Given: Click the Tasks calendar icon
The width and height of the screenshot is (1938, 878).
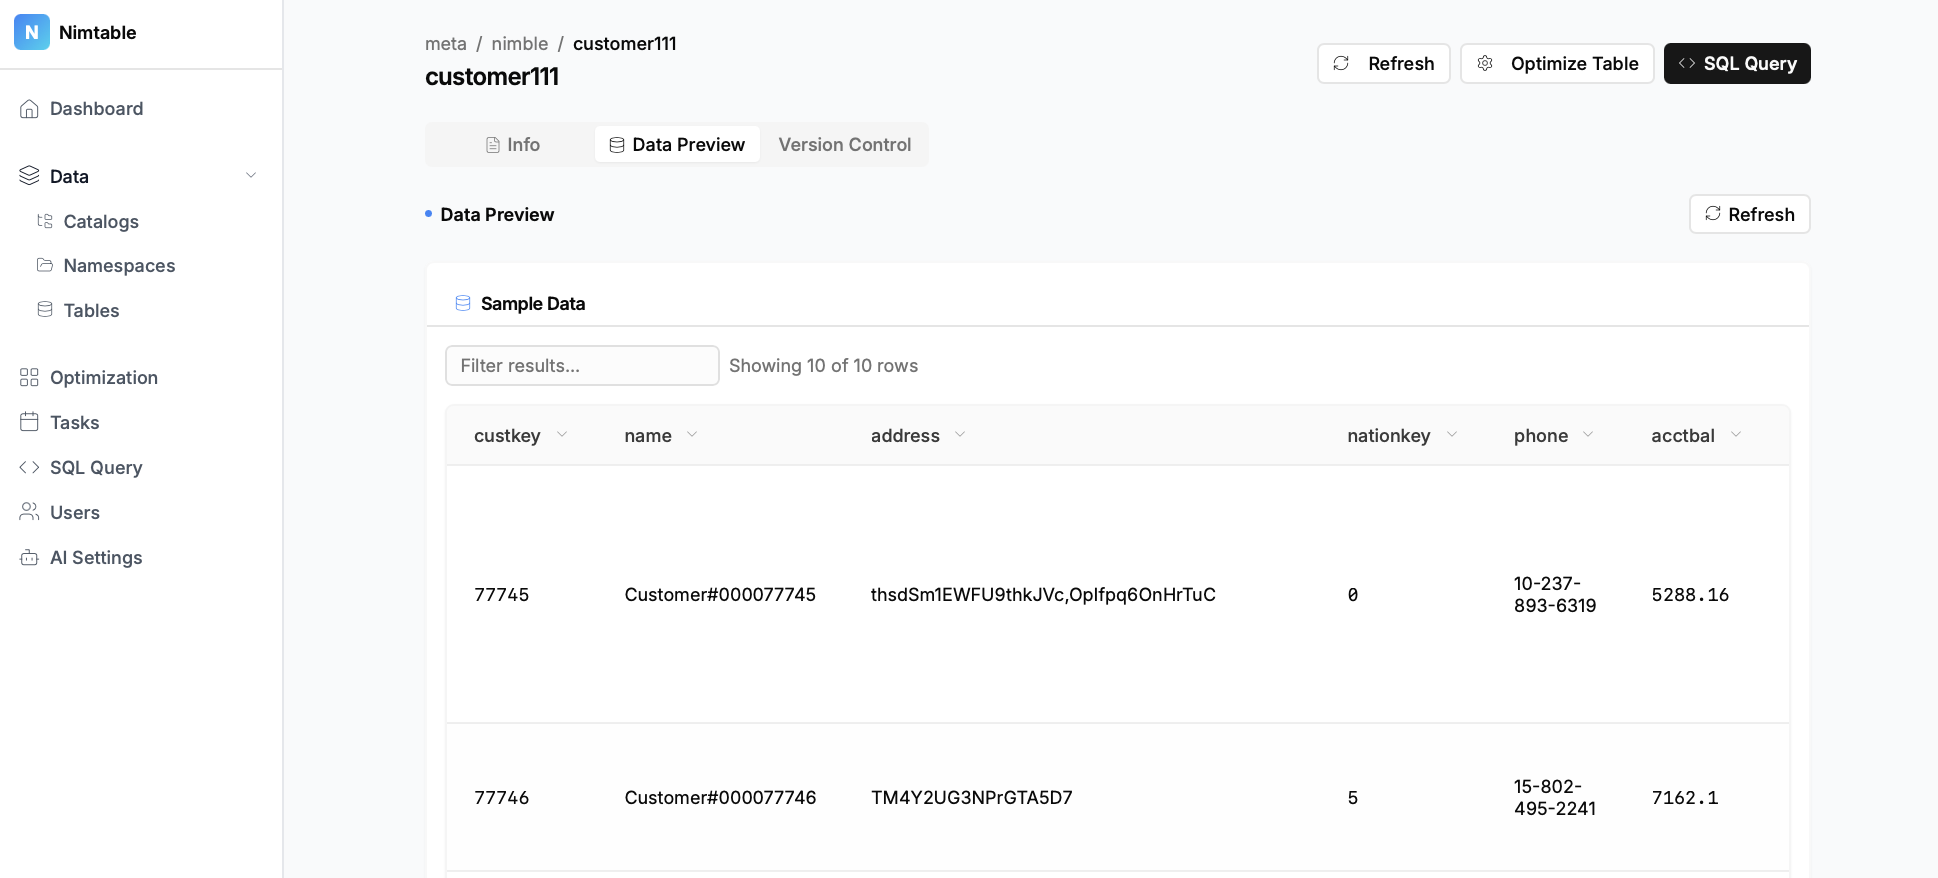Looking at the screenshot, I should click(x=29, y=422).
